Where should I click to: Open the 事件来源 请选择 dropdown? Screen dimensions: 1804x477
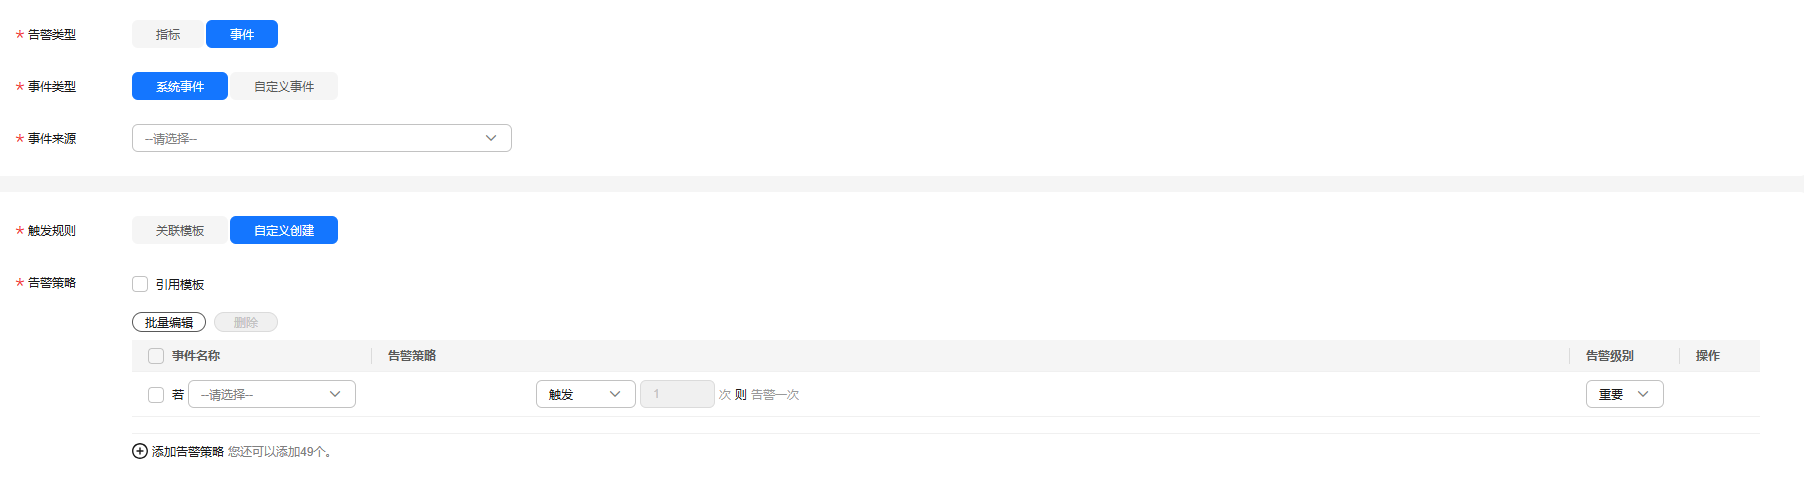click(x=322, y=138)
